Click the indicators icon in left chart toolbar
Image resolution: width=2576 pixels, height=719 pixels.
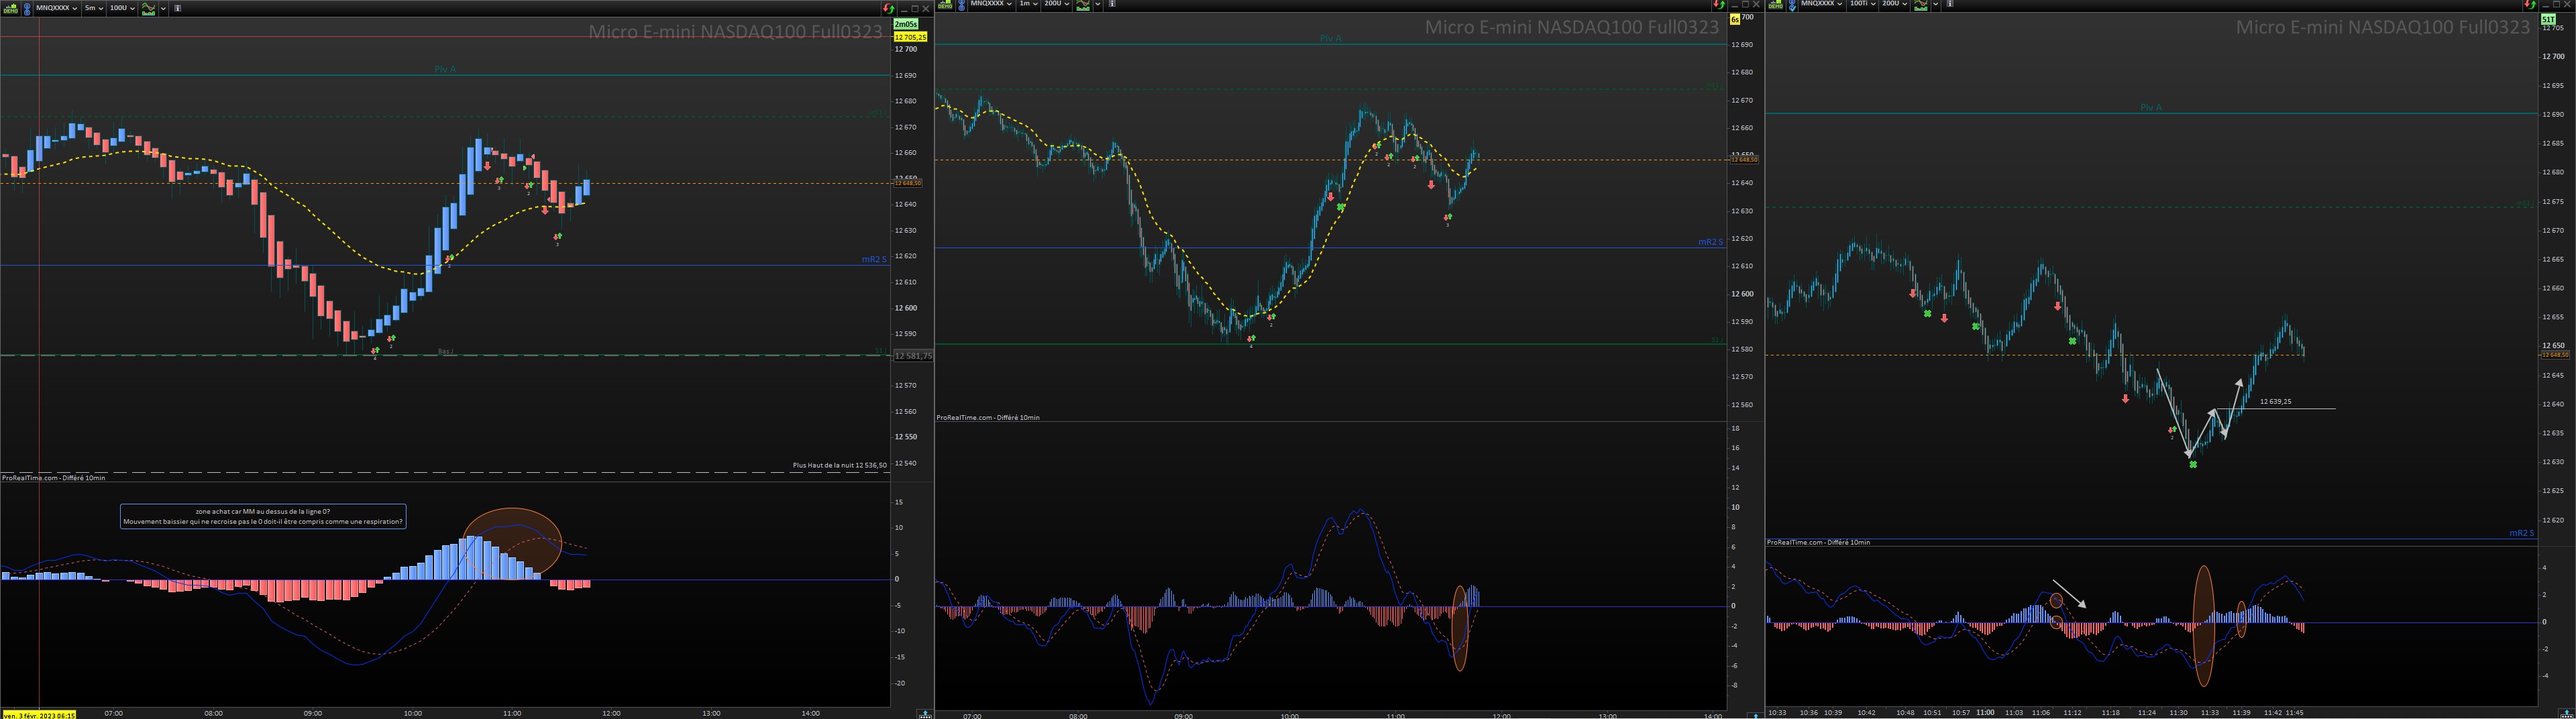pyautogui.click(x=149, y=8)
